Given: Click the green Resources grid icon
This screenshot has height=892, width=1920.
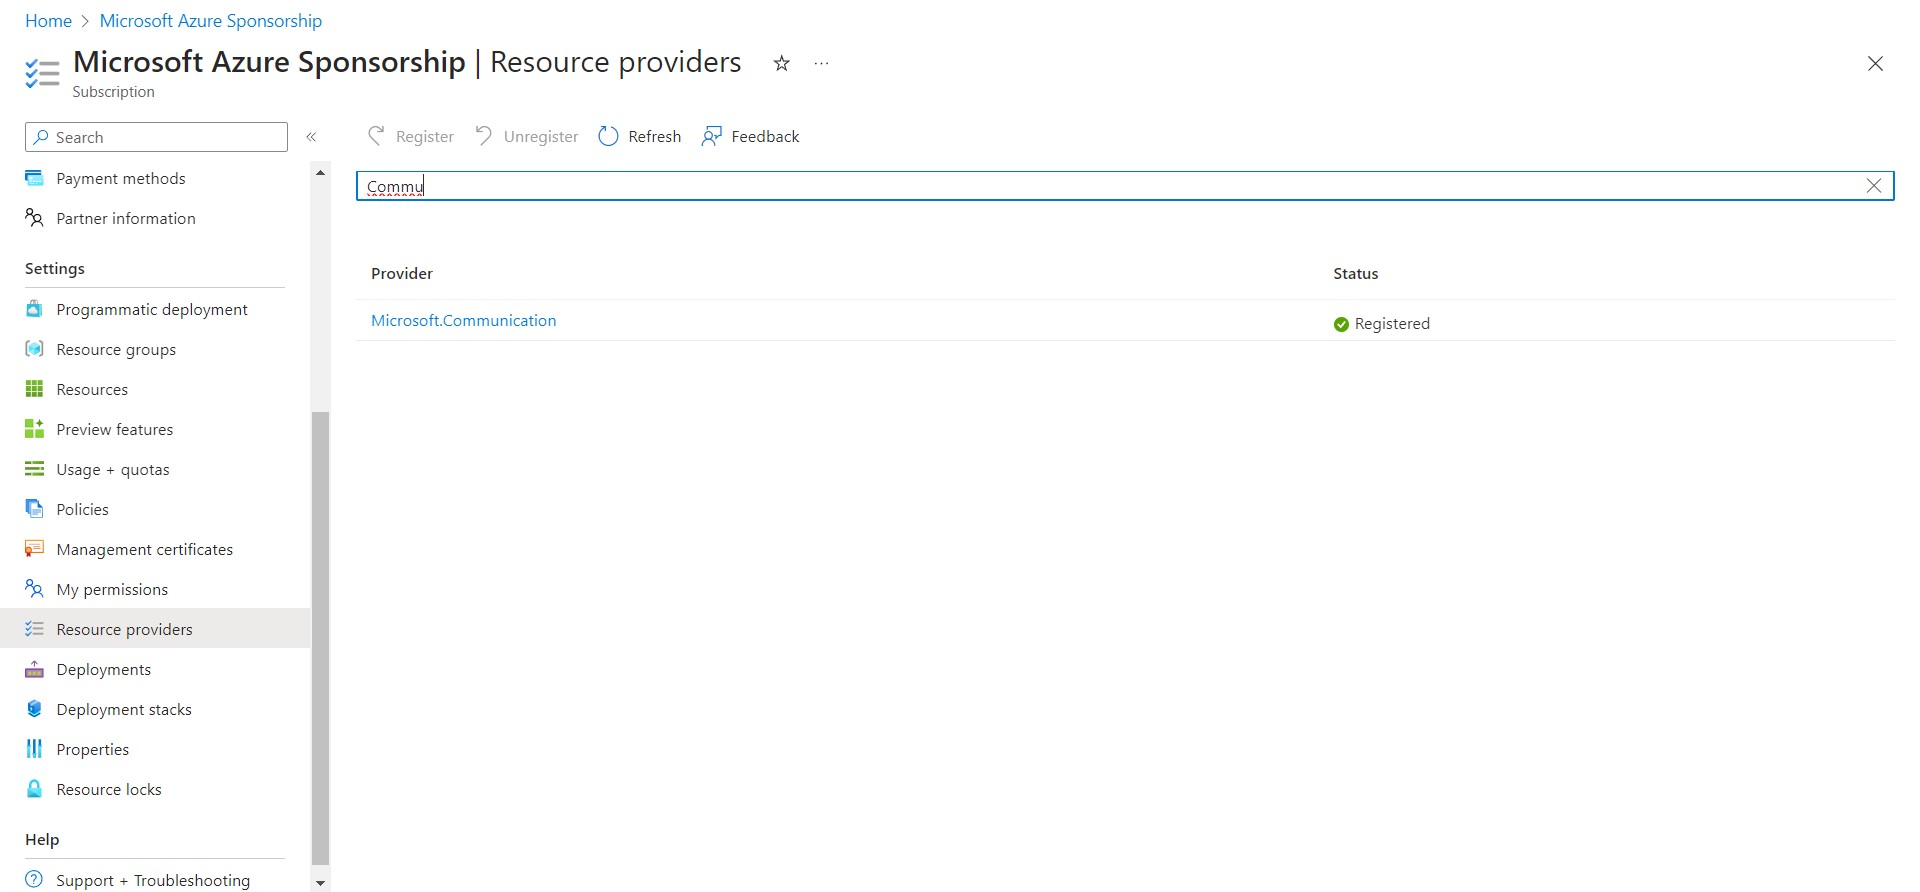Looking at the screenshot, I should 34,389.
